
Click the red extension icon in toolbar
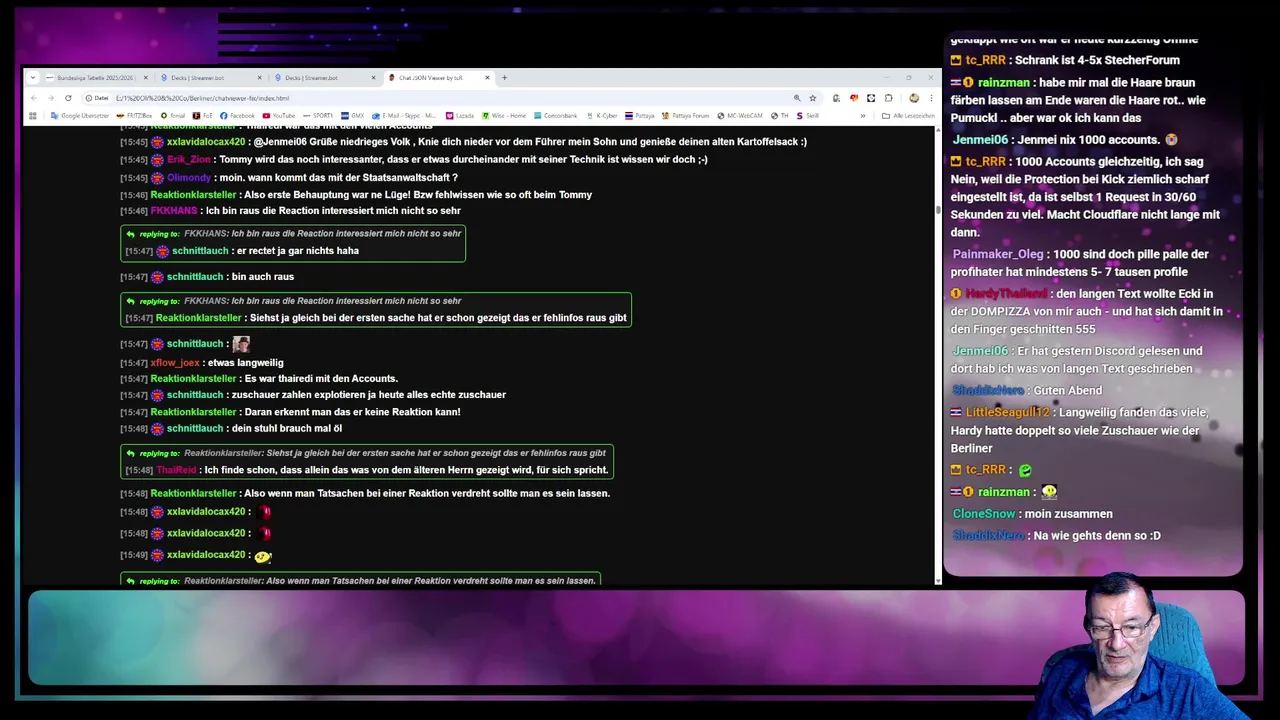[x=854, y=98]
